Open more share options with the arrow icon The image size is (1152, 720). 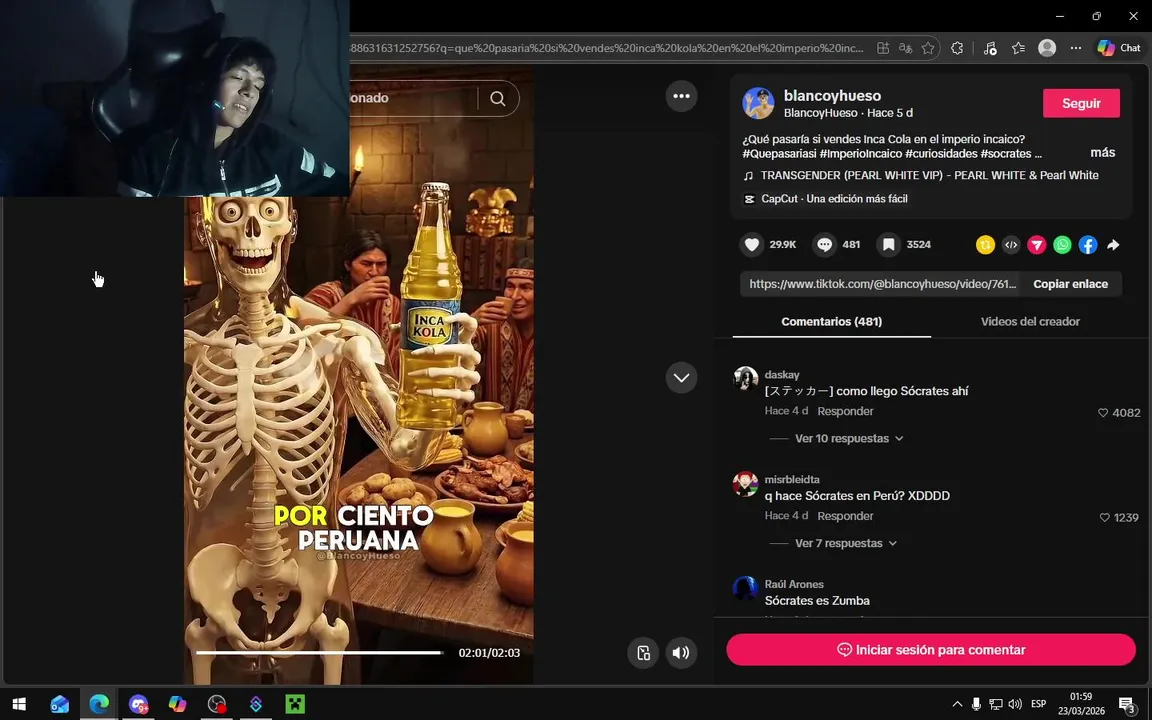coord(1114,245)
